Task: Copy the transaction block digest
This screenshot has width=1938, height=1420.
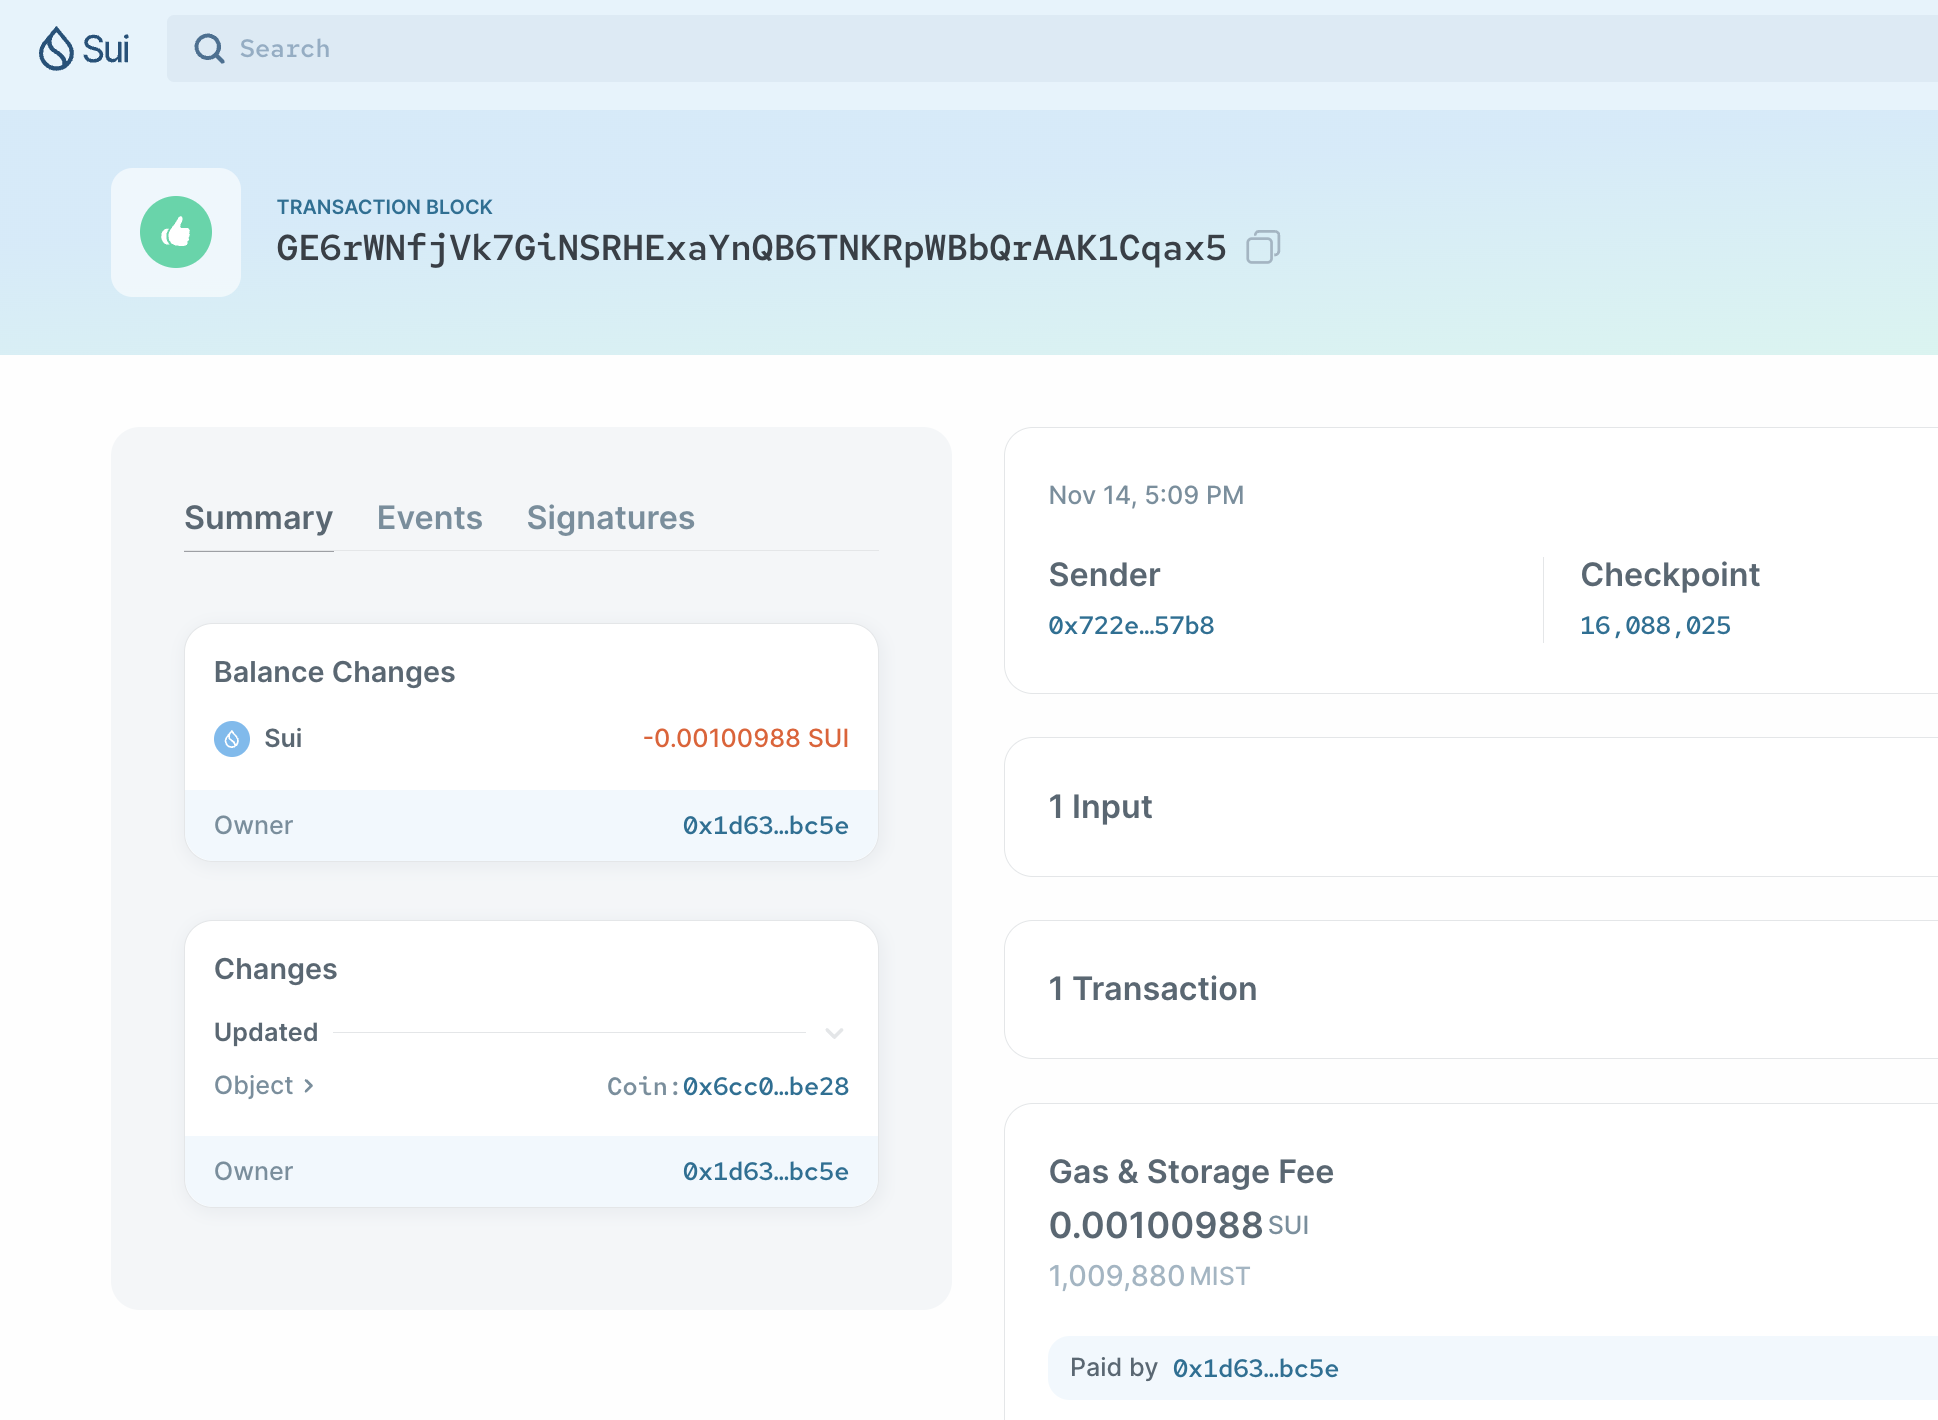Action: tap(1263, 247)
